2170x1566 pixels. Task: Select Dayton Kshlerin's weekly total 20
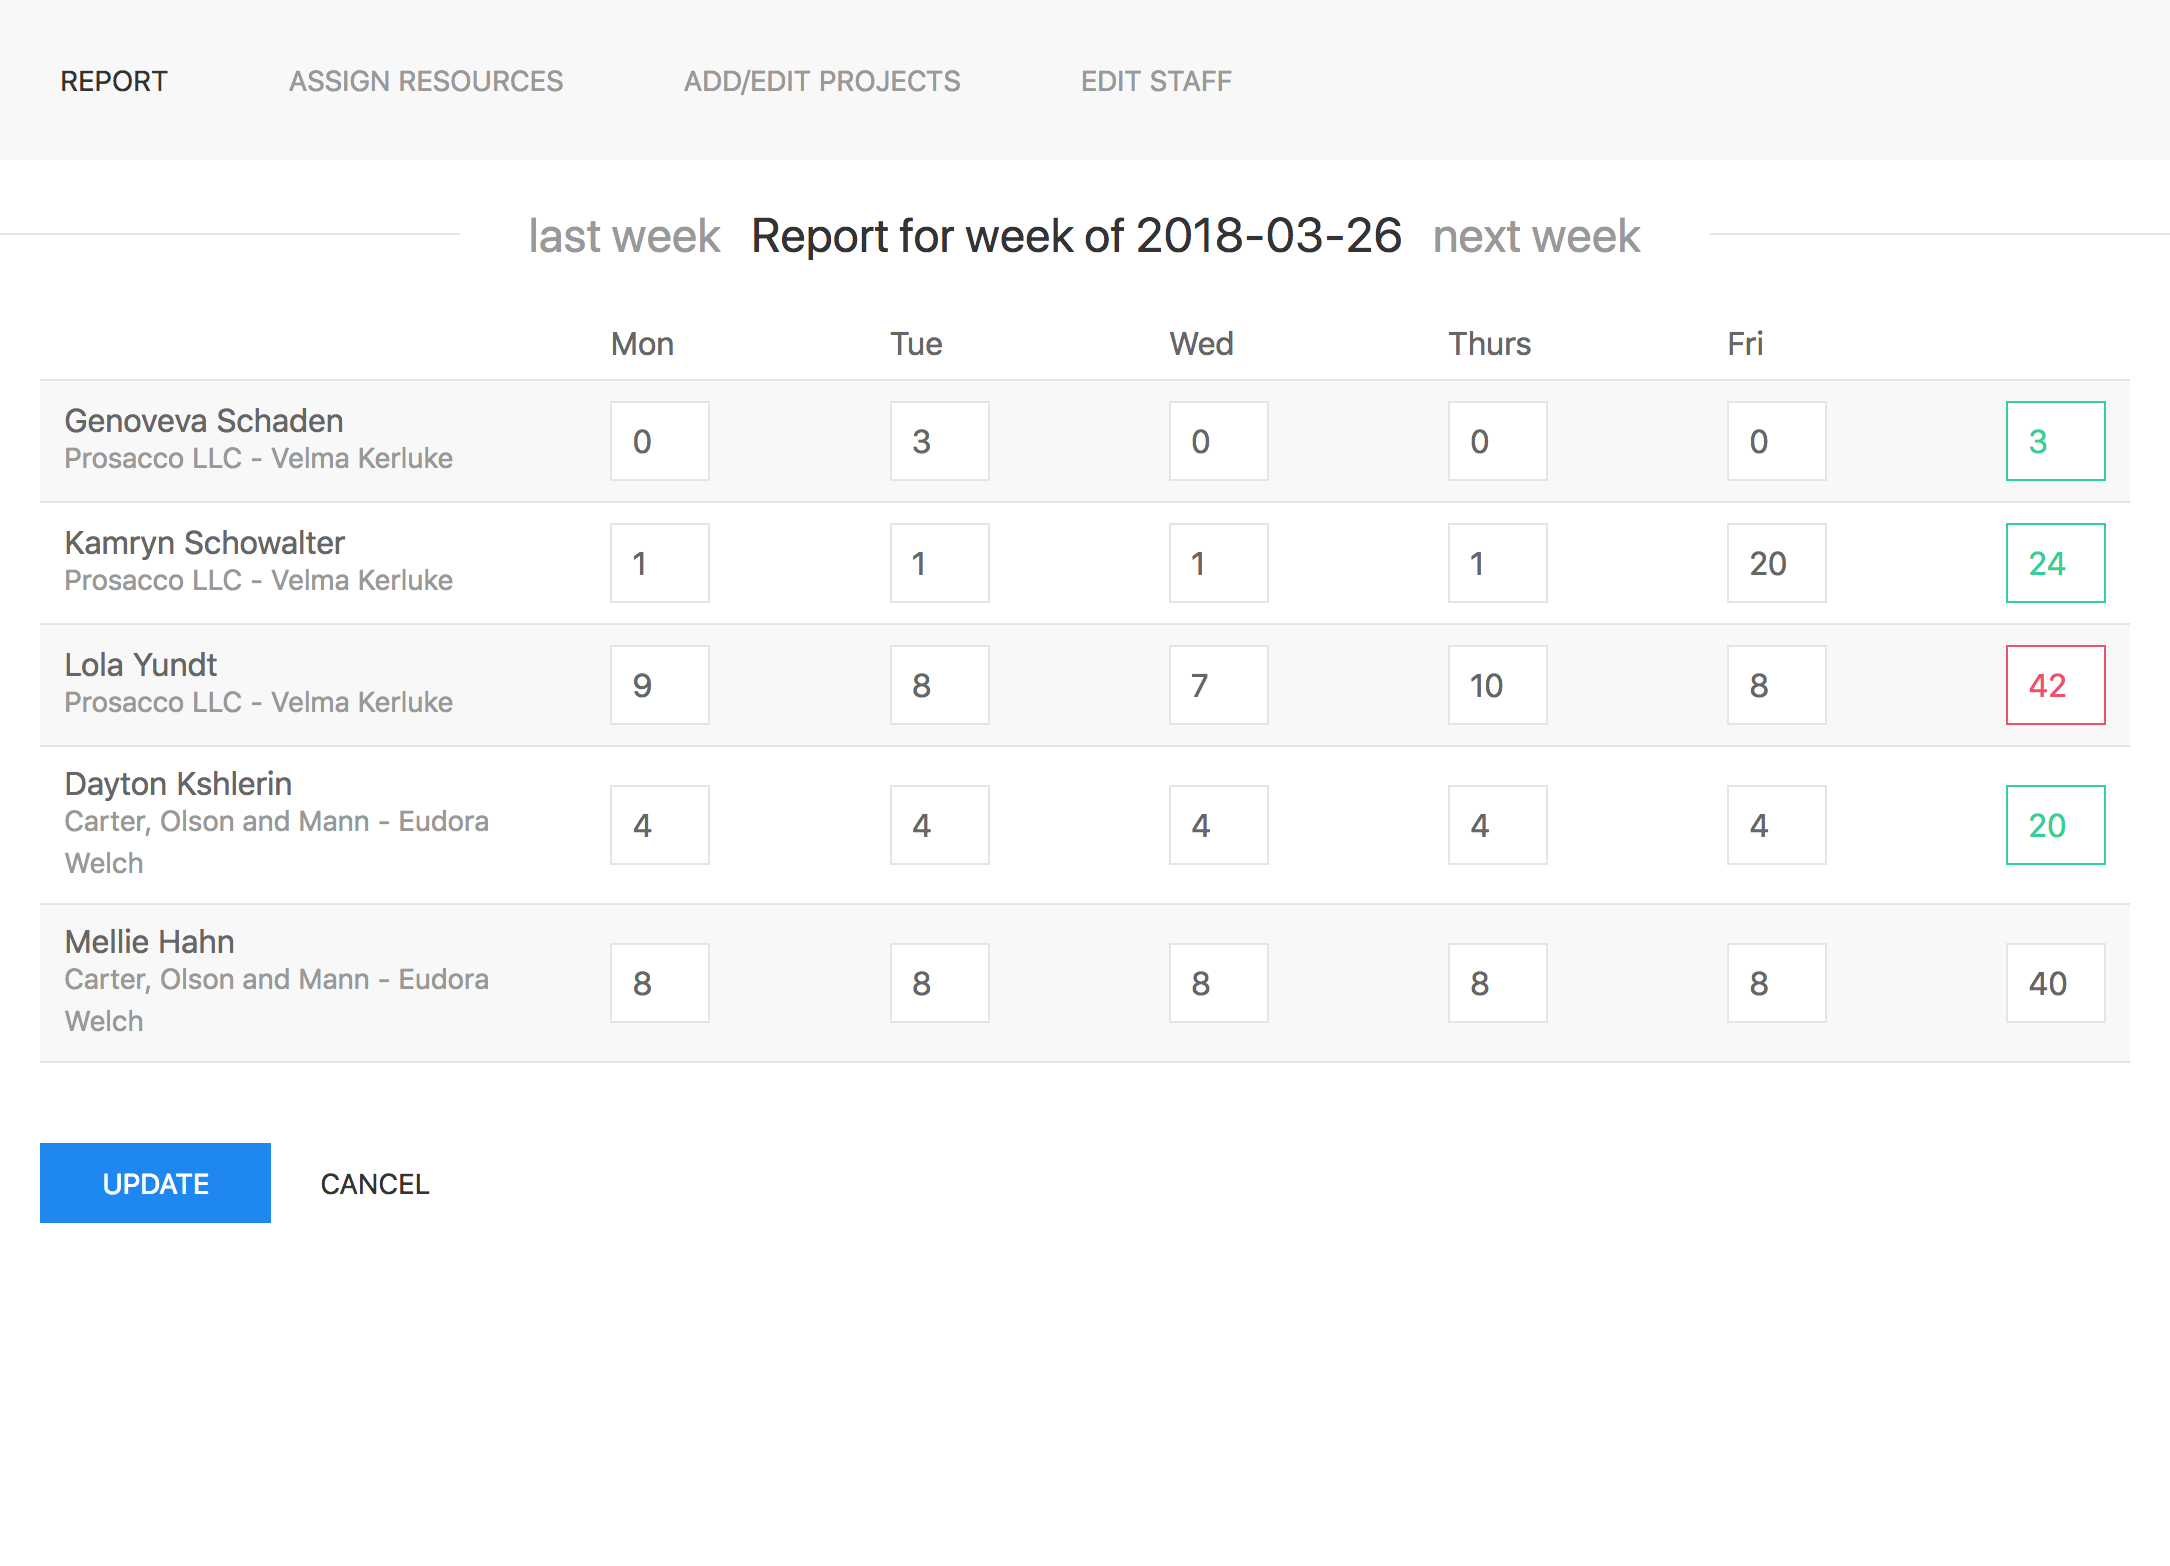2056,825
